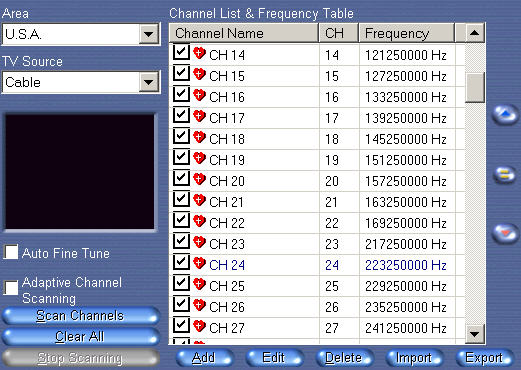
Task: Select the CH 23 channel name
Action: [x=227, y=244]
